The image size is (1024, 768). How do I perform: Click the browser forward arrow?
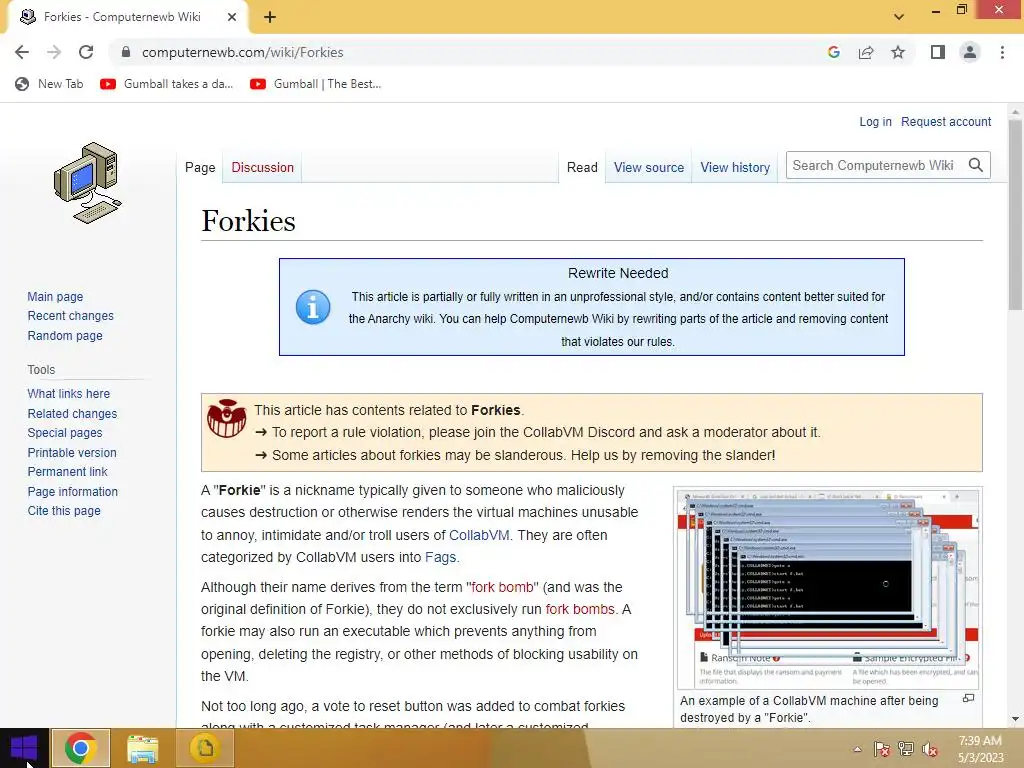54,52
